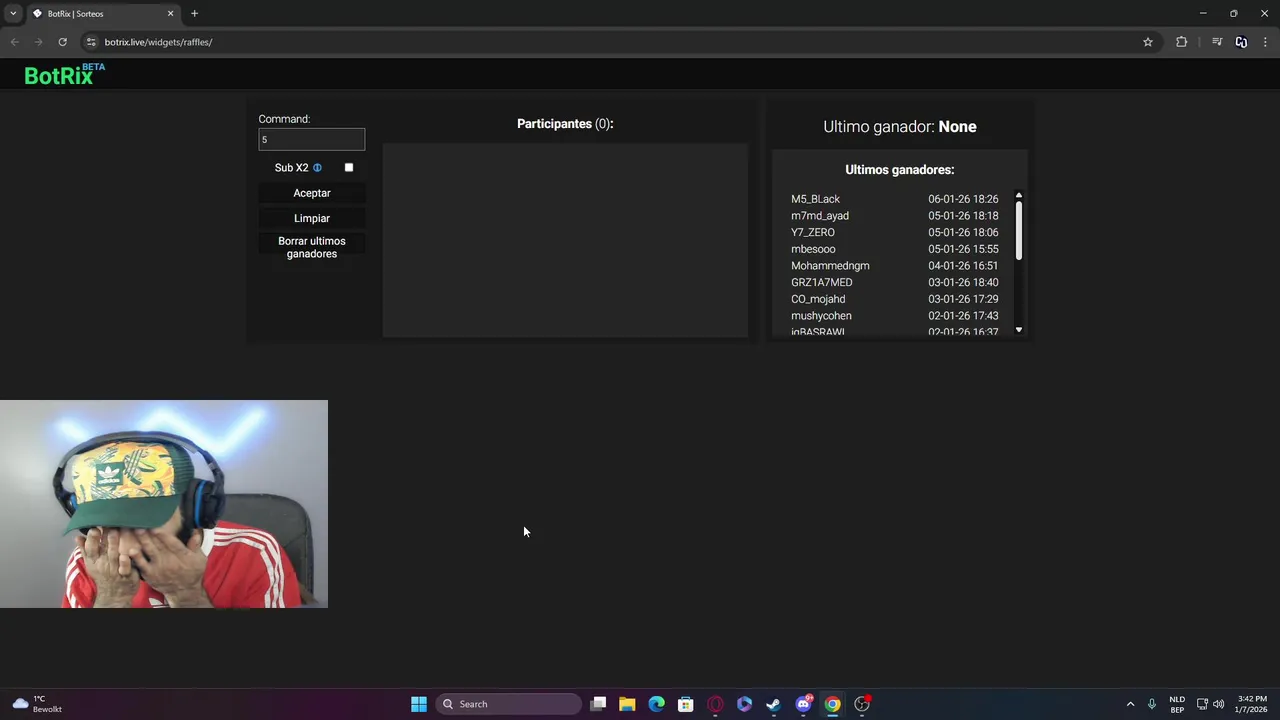Image resolution: width=1280 pixels, height=720 pixels.
Task: Open File Explorer from the taskbar
Action: 627,704
